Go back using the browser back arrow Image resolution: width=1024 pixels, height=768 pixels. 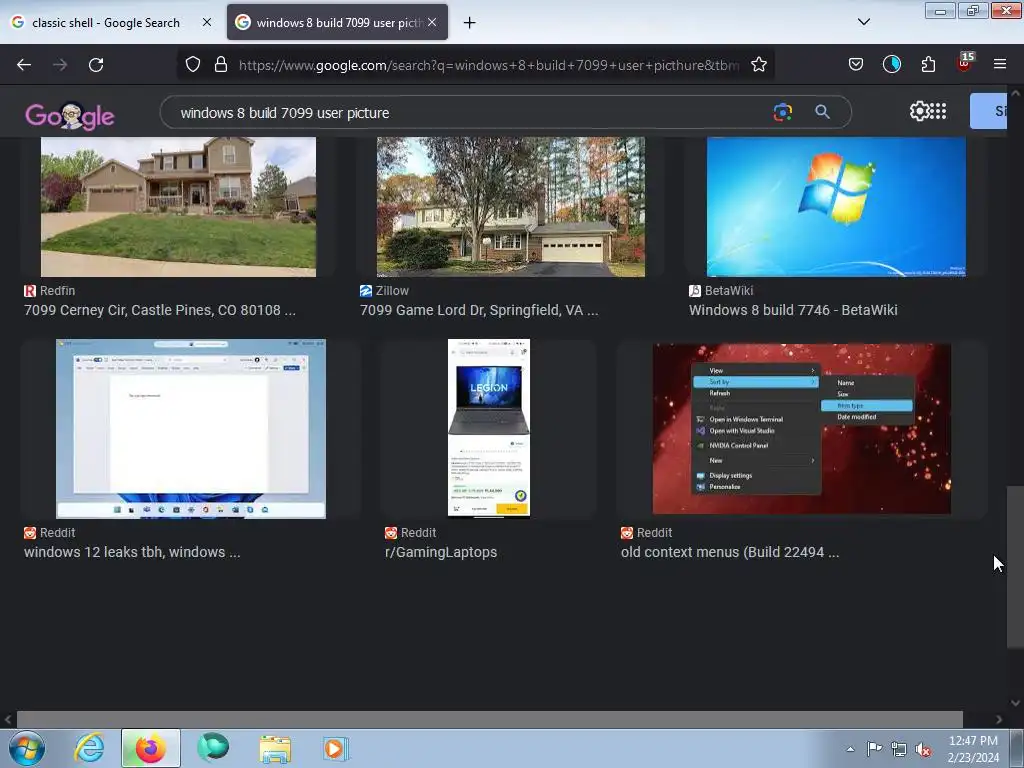click(x=24, y=65)
